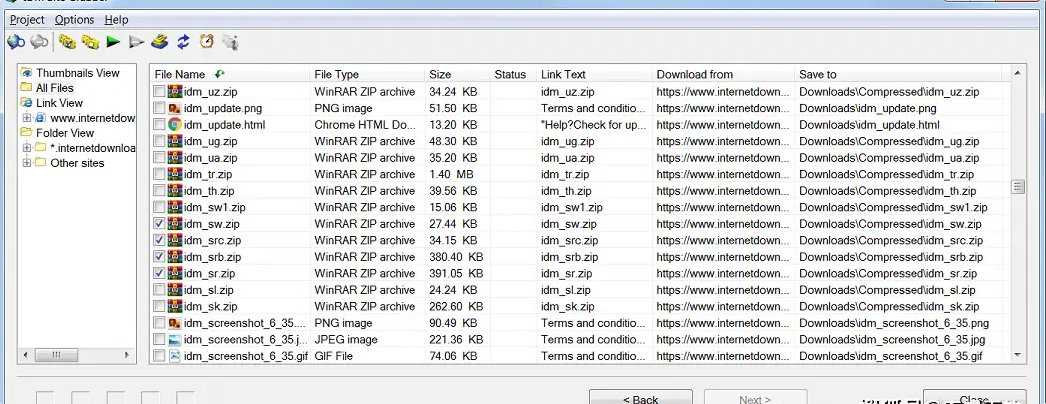Click the PNG icon of idm_screenshot_6_35.... row

[175, 323]
